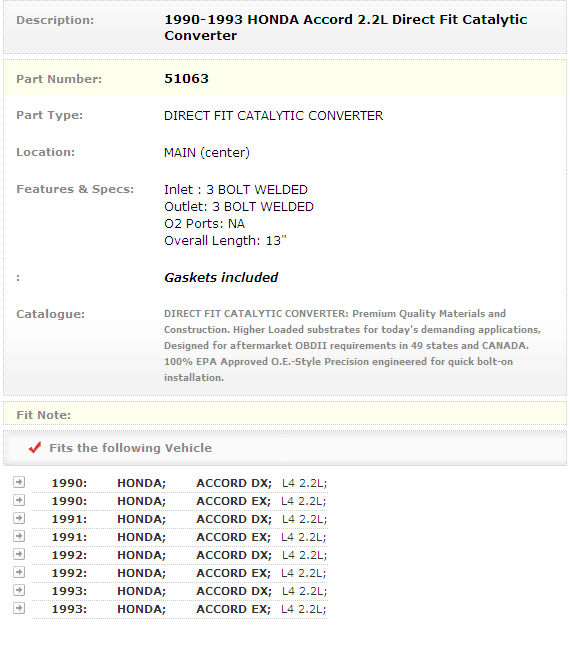Click arrow icon beside 1991 Accord EX

19,536
